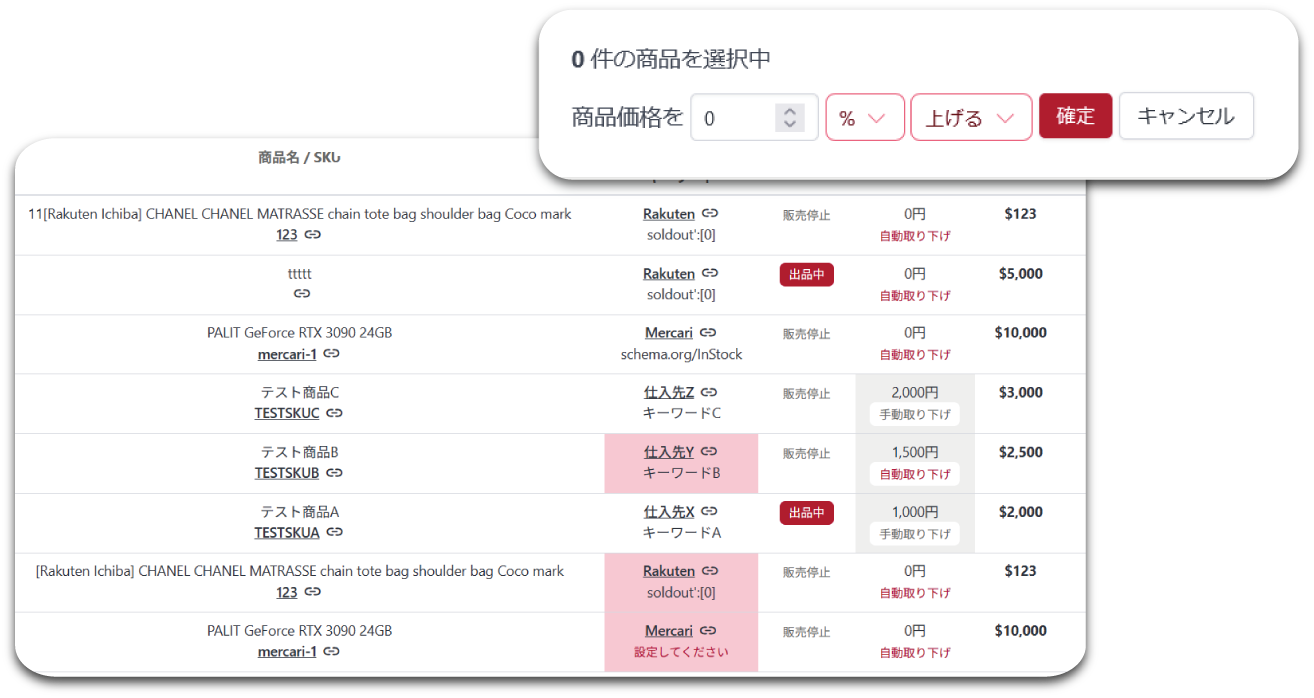The width and height of the screenshot is (1314, 698).
Task: Open the % unit dropdown
Action: (864, 118)
